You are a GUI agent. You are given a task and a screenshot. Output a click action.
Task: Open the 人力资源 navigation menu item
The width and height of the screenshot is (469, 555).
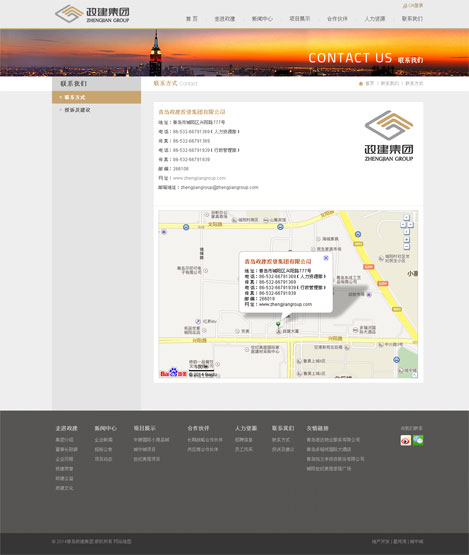[375, 19]
